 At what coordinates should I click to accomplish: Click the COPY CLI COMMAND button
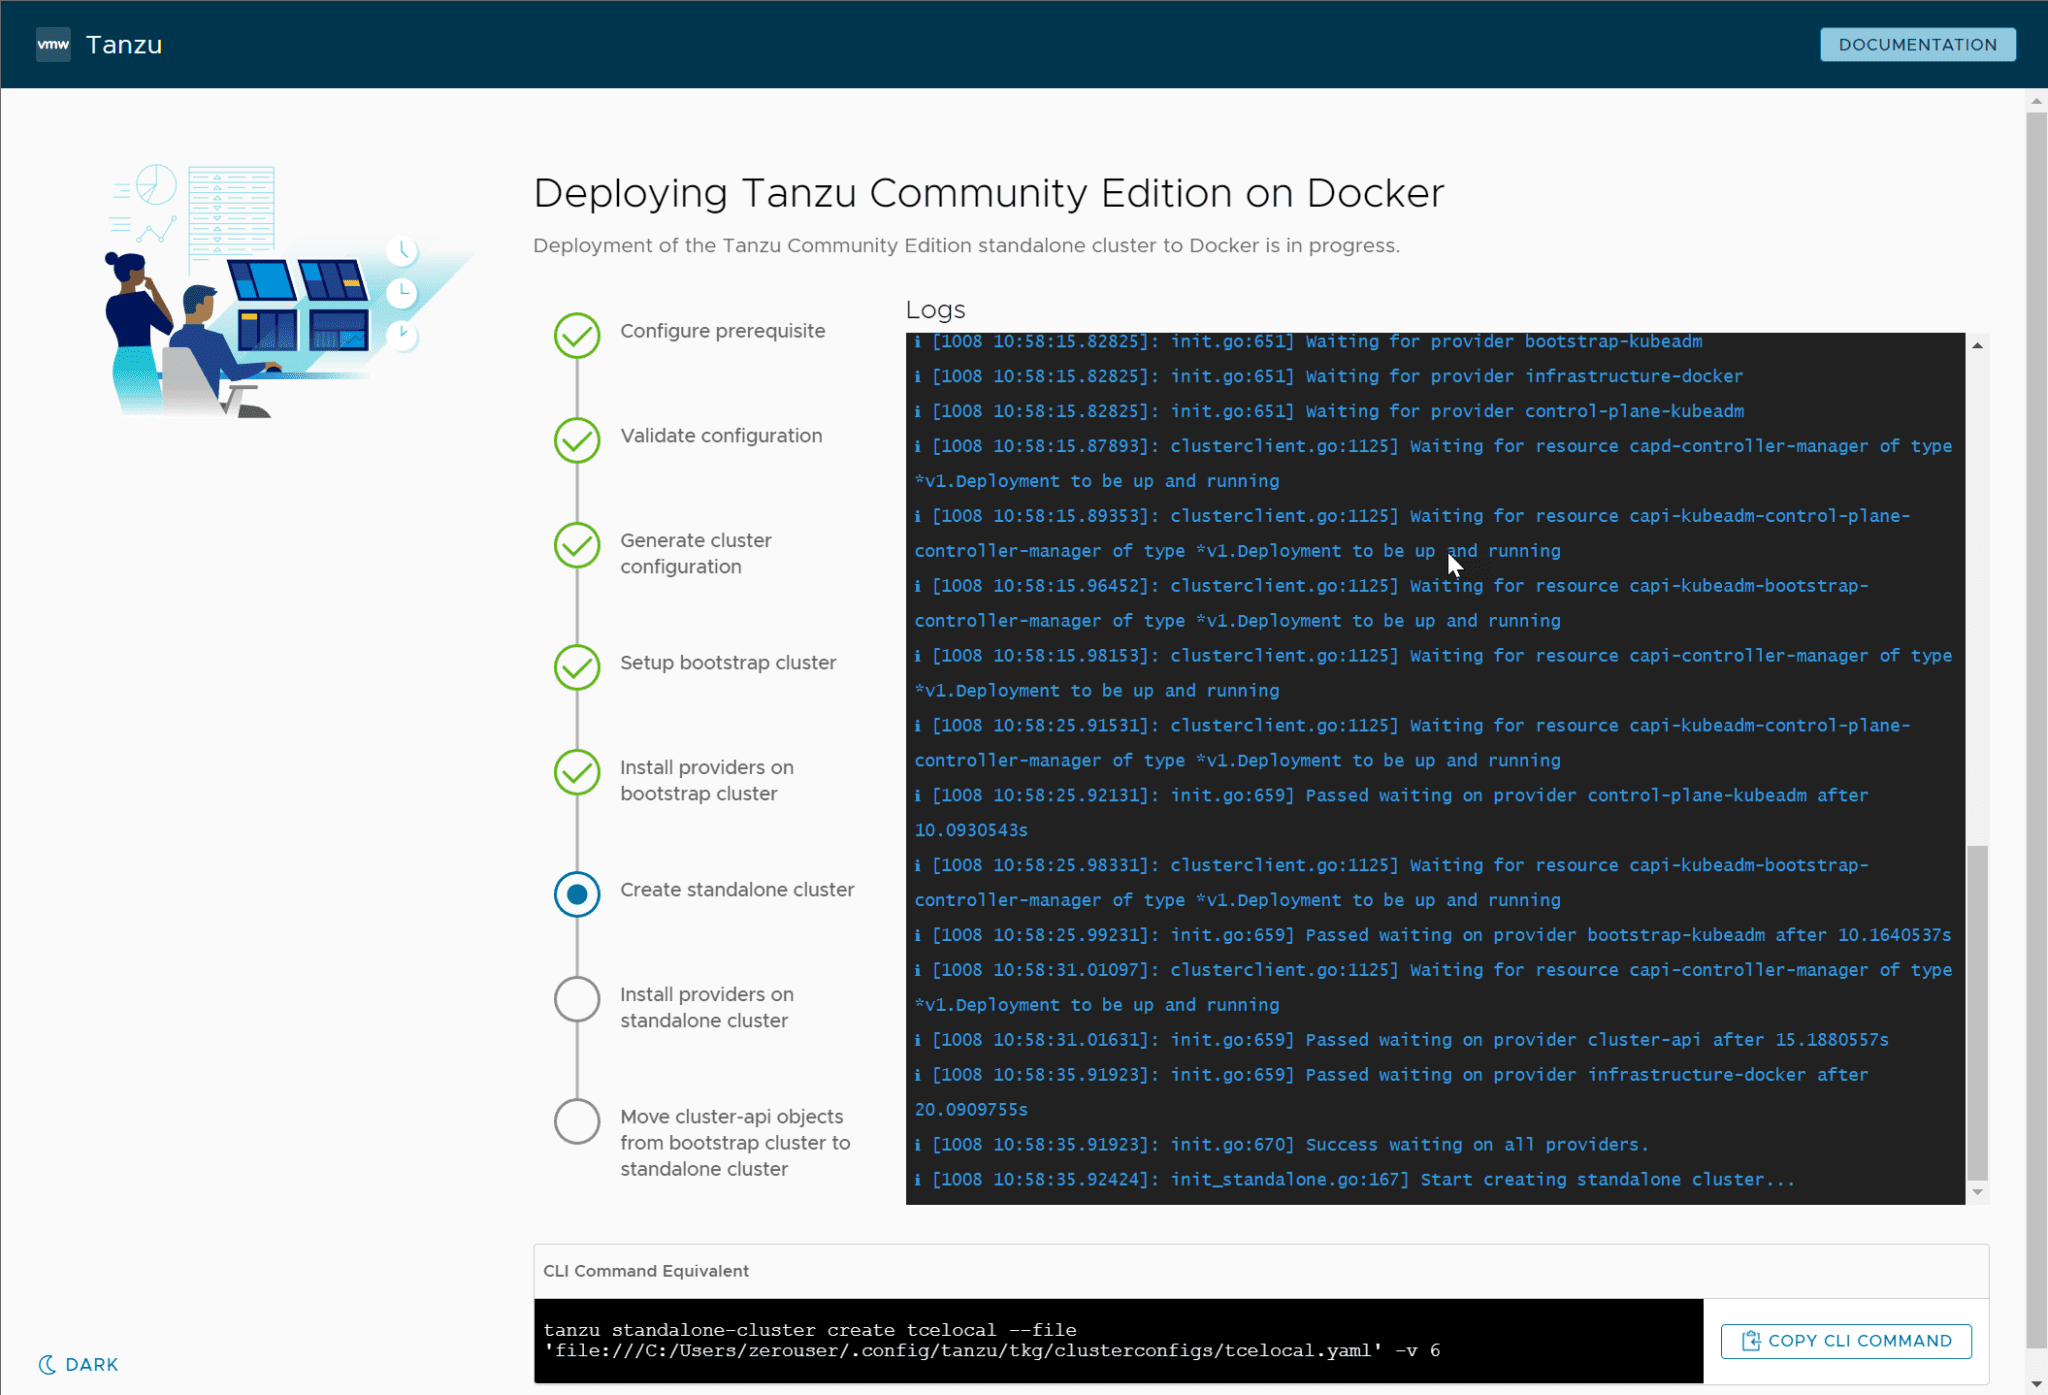(1845, 1341)
